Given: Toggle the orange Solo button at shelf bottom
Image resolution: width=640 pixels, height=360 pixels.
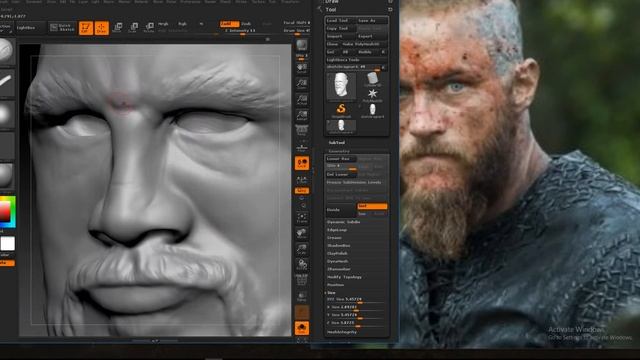Looking at the screenshot, I should [x=302, y=328].
